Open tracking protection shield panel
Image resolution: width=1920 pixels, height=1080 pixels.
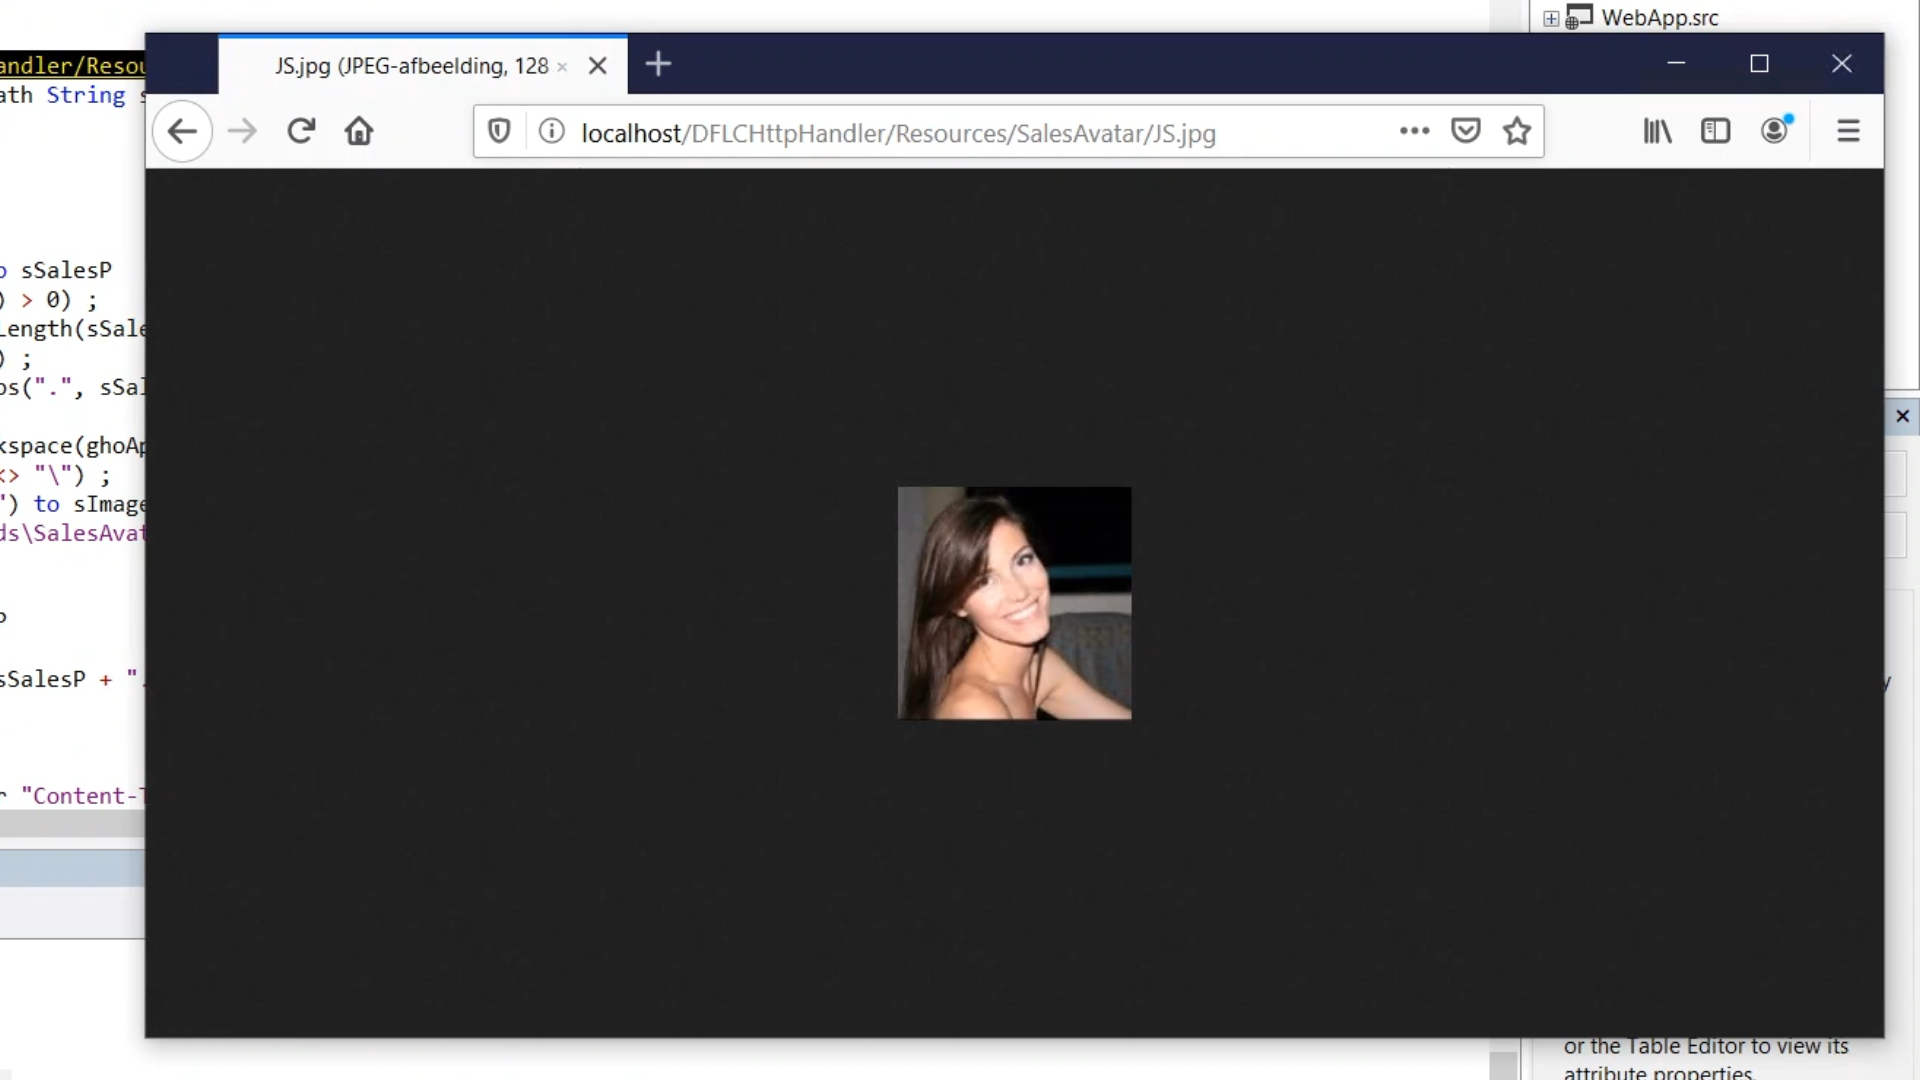[499, 131]
